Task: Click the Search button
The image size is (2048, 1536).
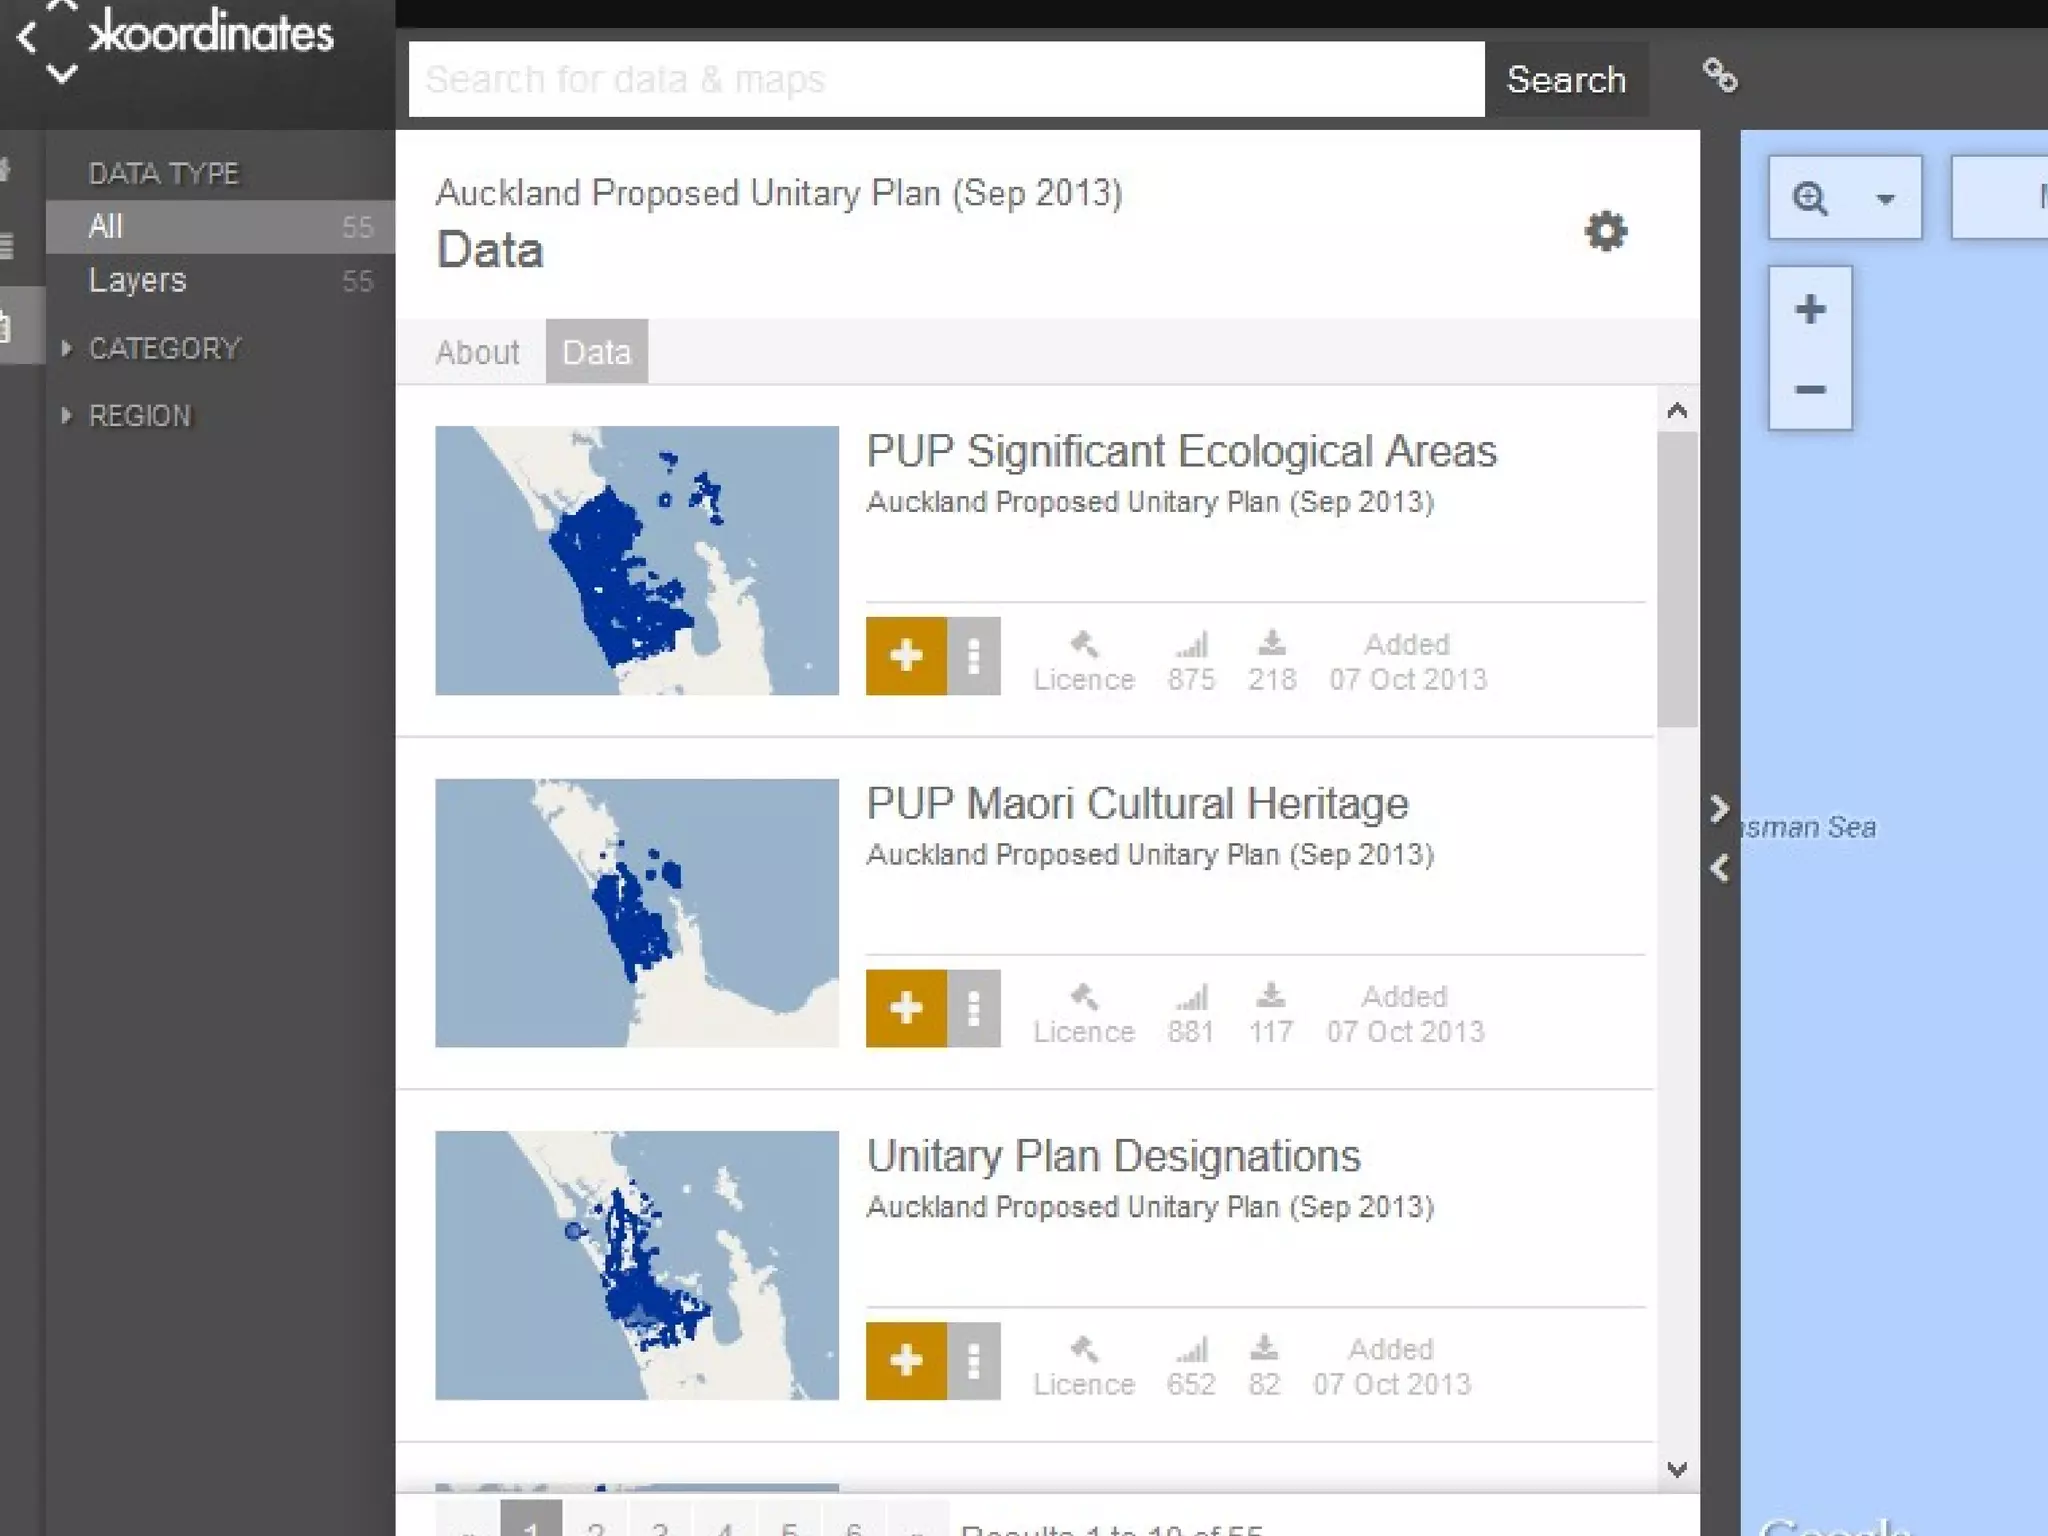Action: point(1566,79)
